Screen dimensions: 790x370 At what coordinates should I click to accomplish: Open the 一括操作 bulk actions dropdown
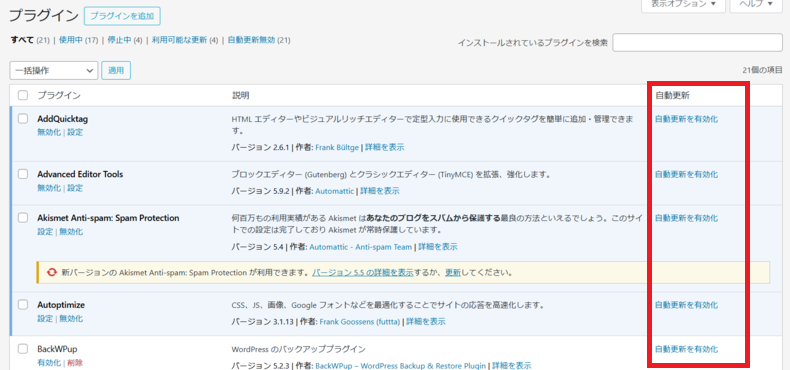[54, 71]
